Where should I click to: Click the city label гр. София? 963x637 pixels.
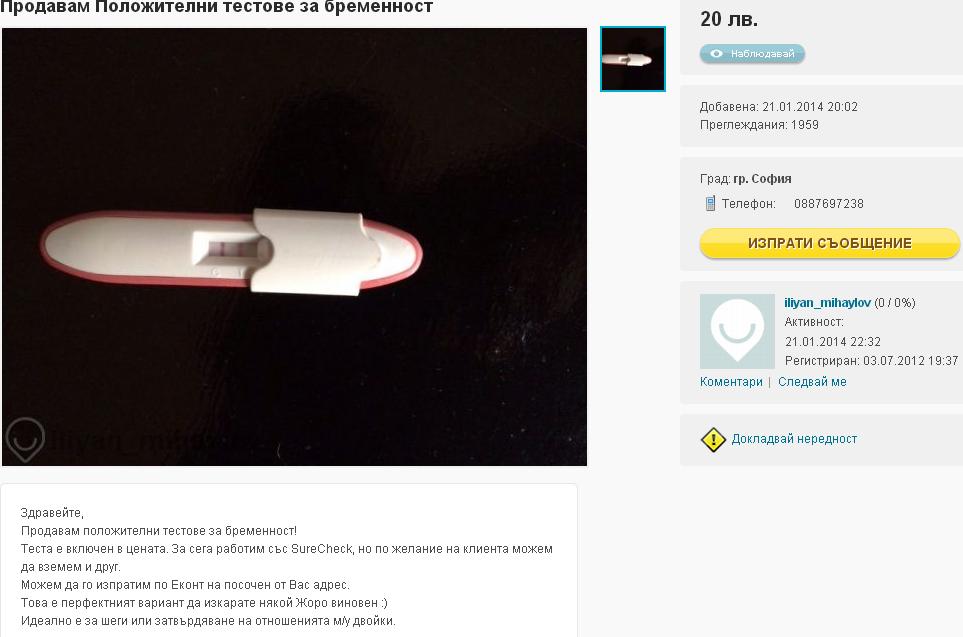762,179
